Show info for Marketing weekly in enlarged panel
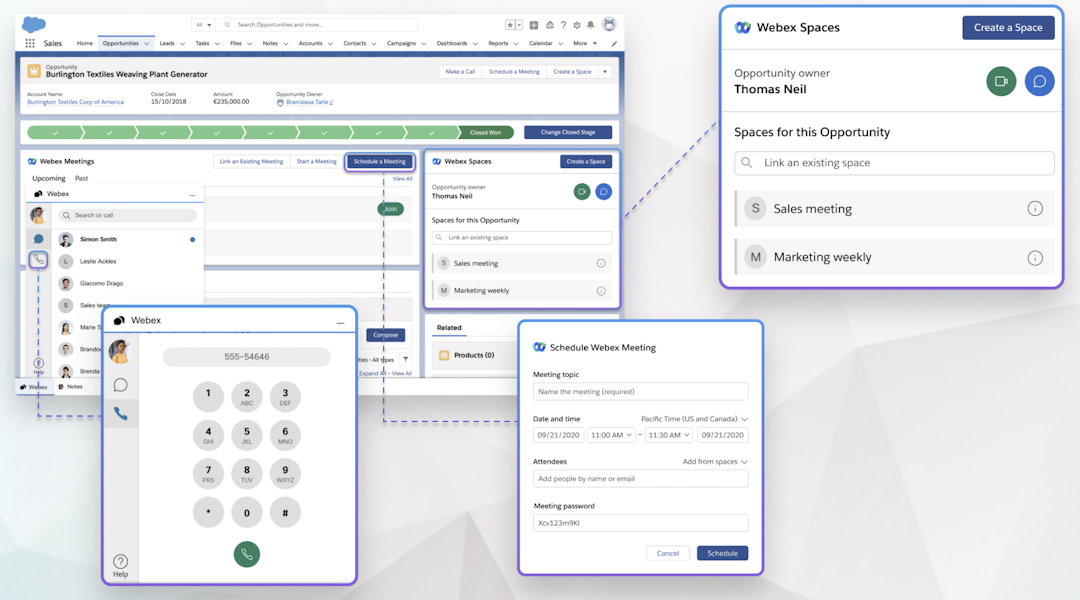 pyautogui.click(x=1035, y=258)
